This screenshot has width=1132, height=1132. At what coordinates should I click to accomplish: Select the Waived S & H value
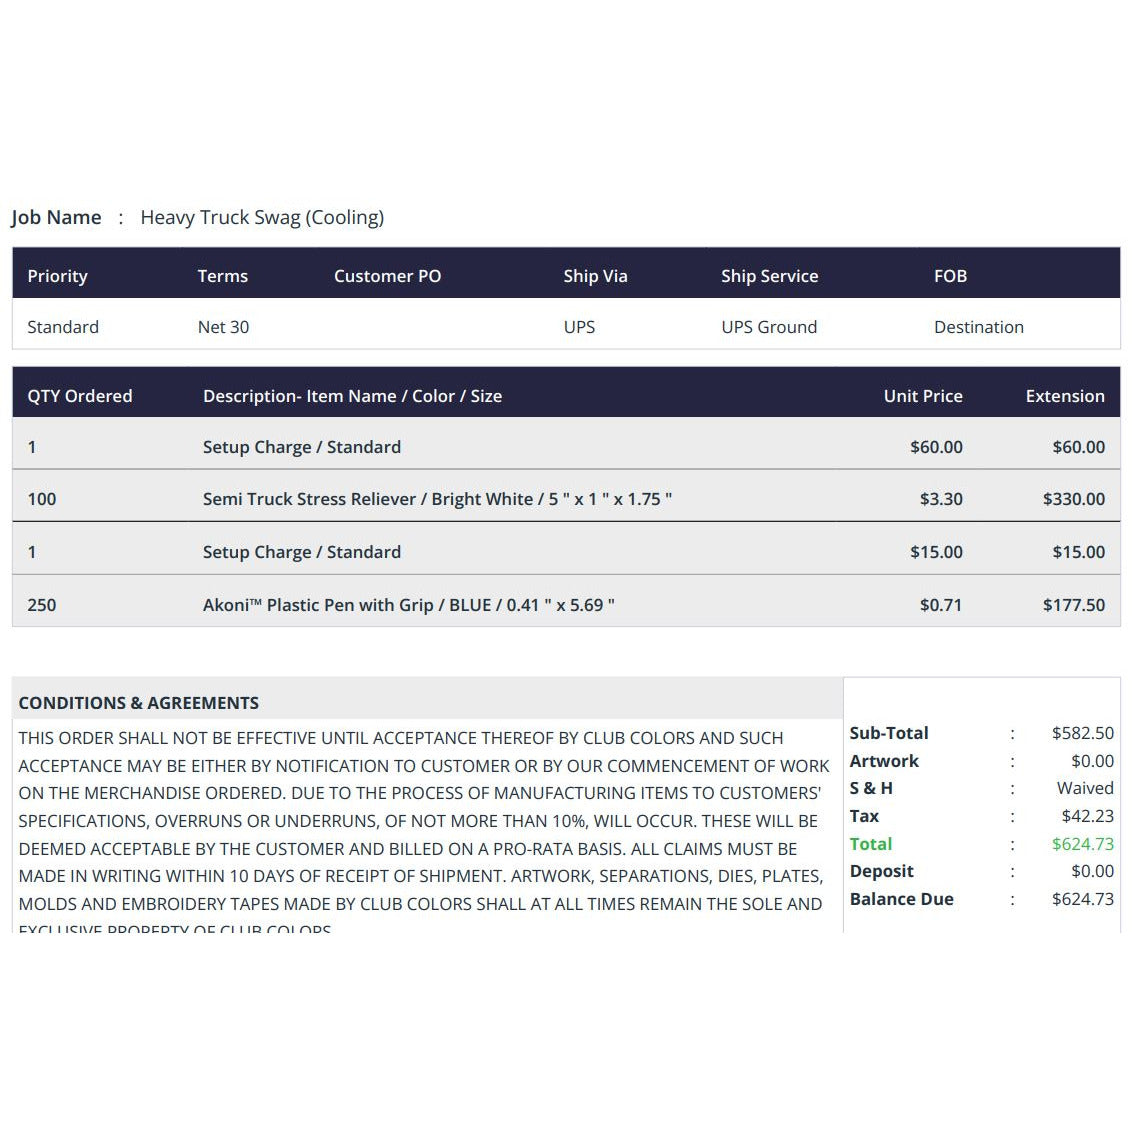[x=1084, y=788]
